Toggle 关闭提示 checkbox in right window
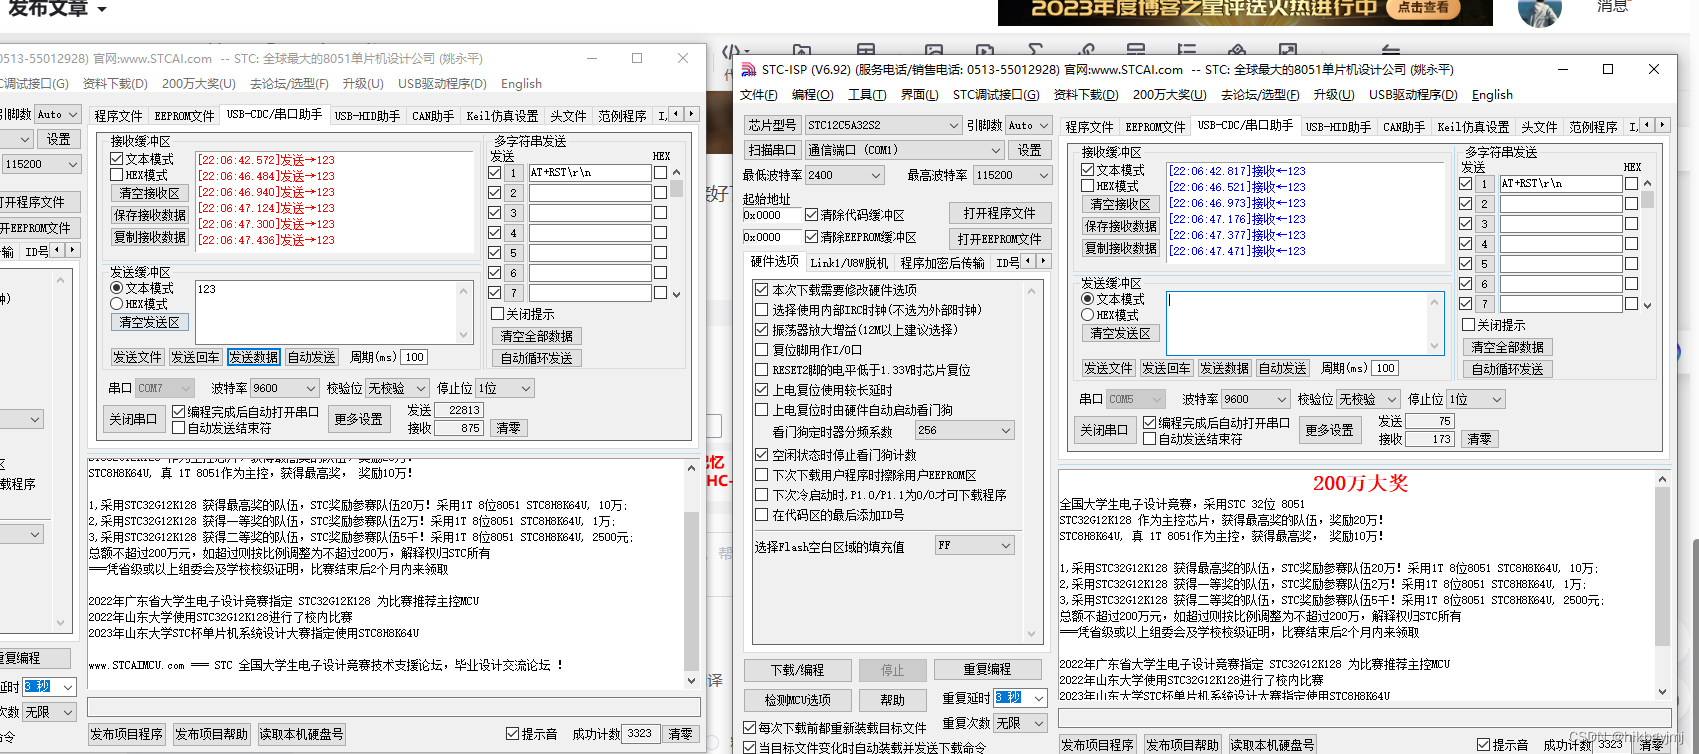Viewport: 1699px width, 754px height. point(1468,325)
